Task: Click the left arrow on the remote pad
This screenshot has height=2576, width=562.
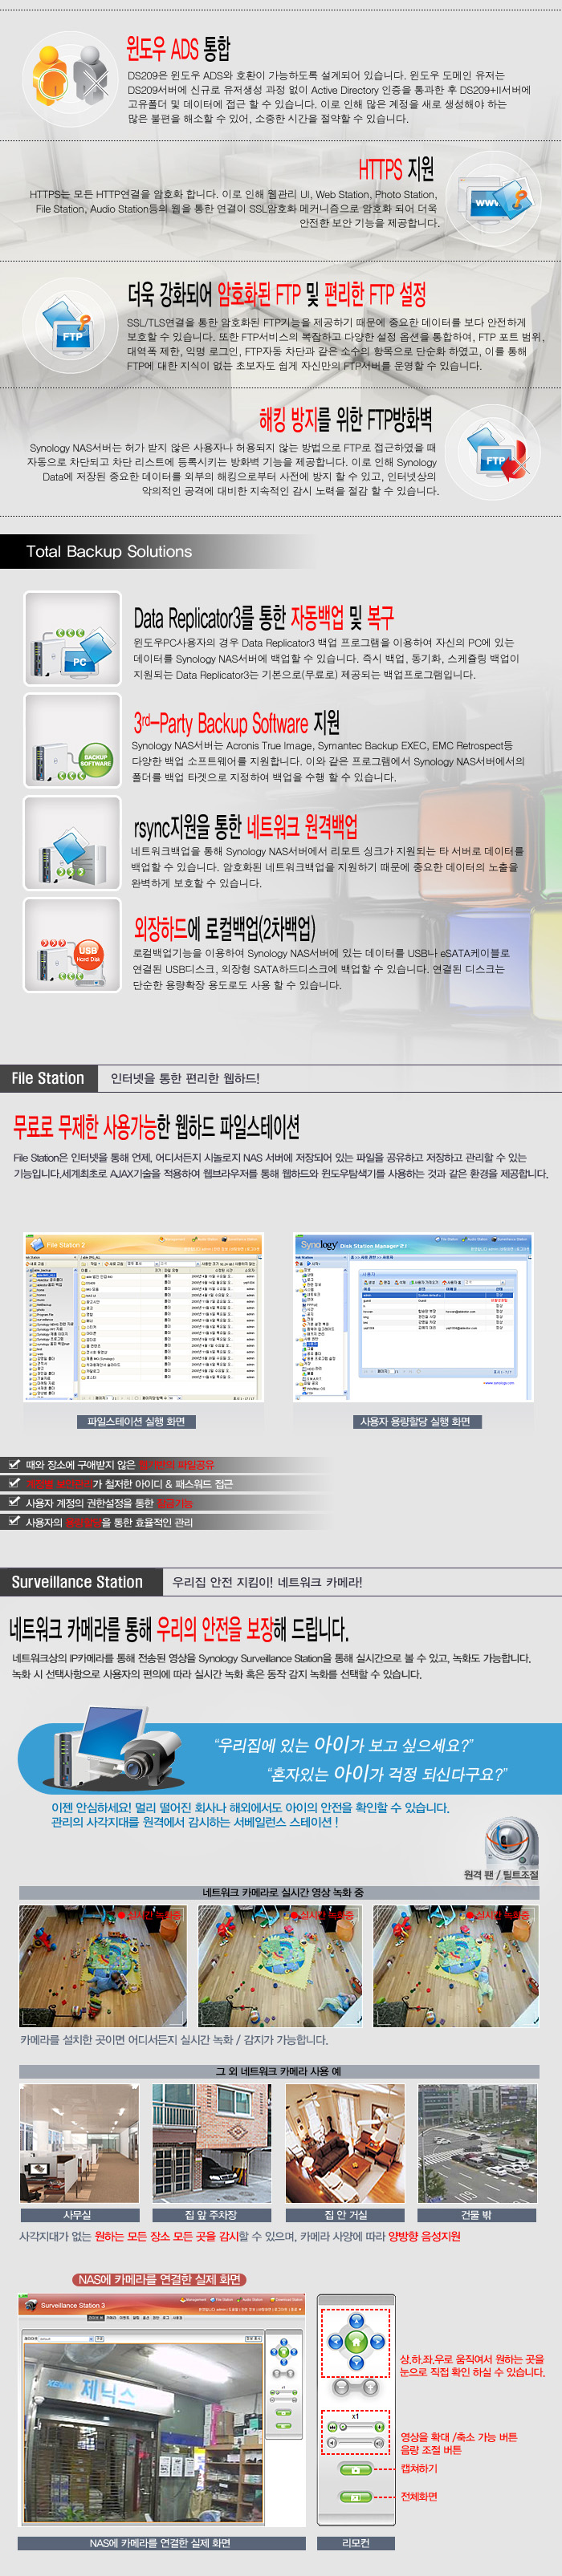Action: tap(336, 2342)
